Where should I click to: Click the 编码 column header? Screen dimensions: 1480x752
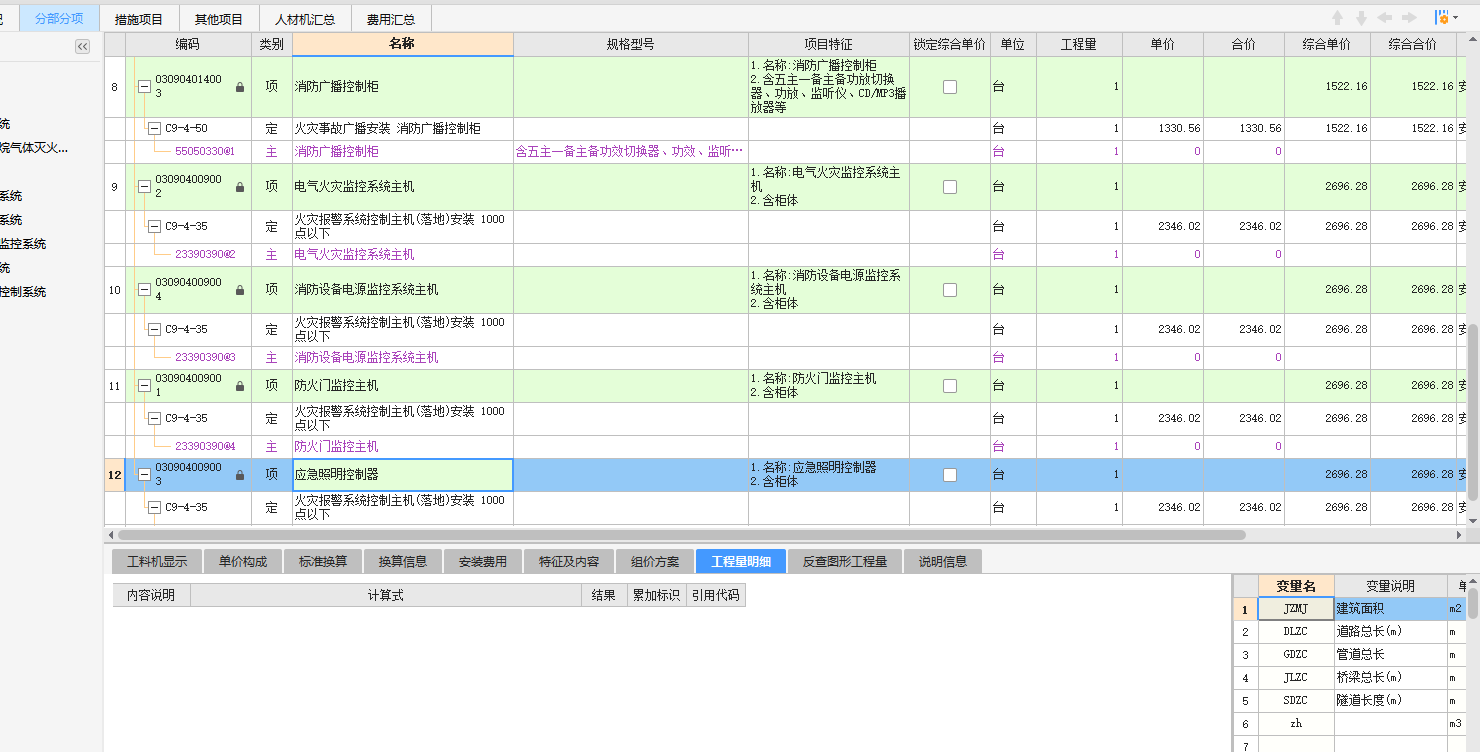click(188, 44)
